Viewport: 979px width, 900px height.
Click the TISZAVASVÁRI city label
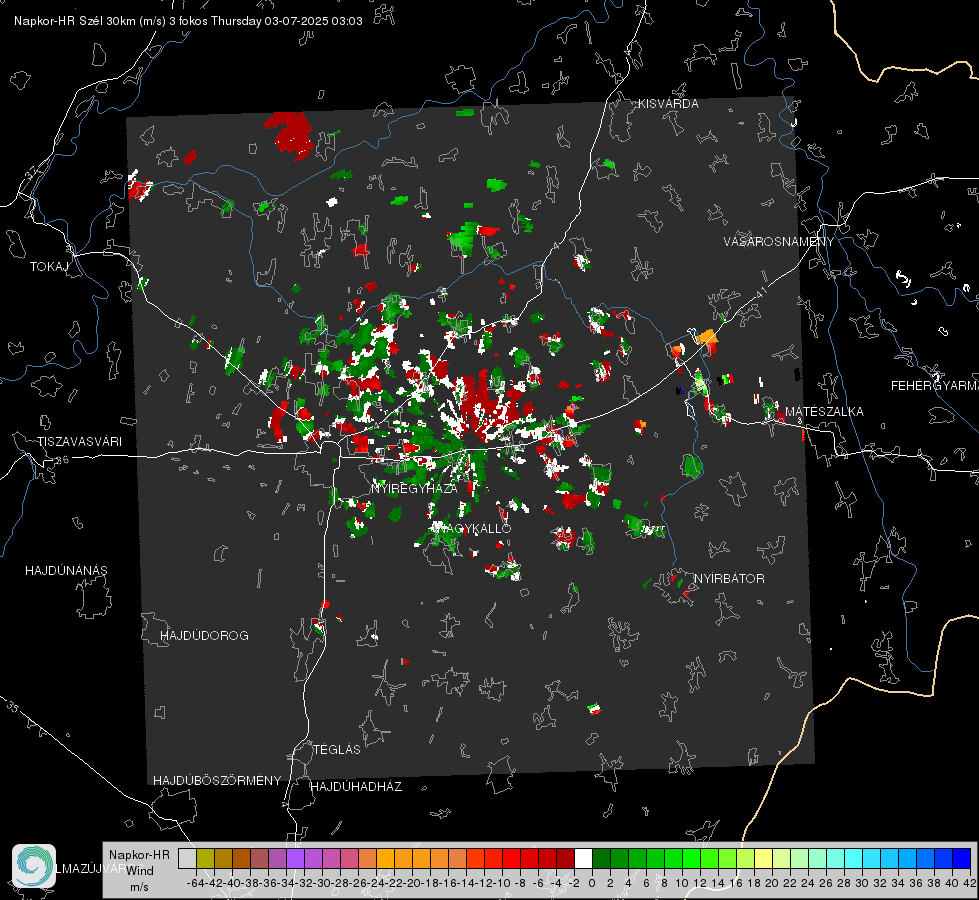pos(79,442)
